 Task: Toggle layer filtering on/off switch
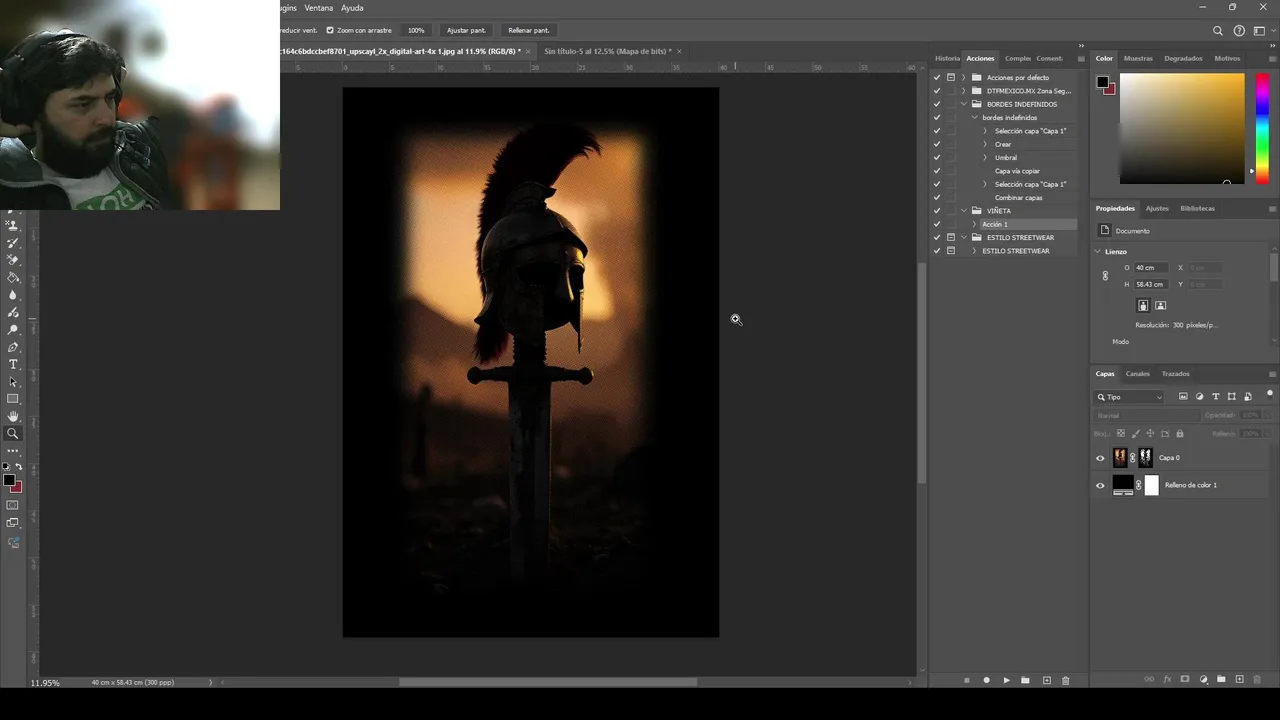pos(1269,394)
